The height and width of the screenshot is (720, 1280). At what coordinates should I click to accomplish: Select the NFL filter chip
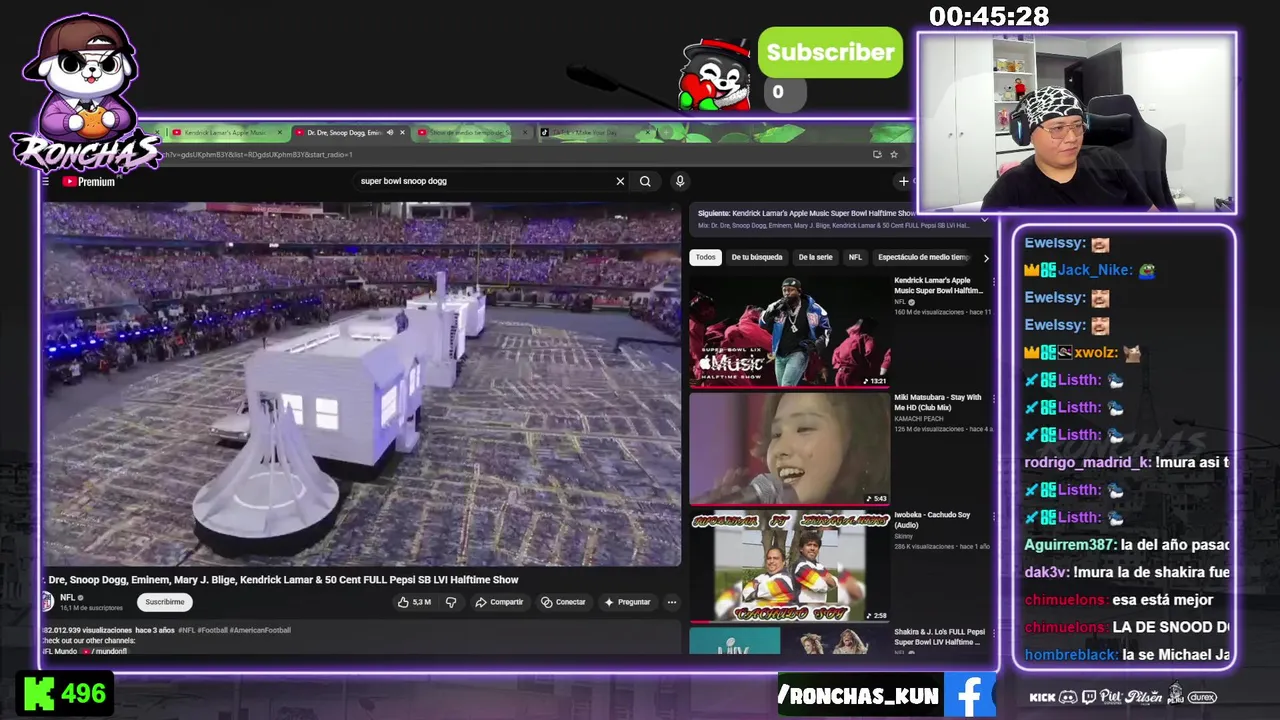[855, 257]
